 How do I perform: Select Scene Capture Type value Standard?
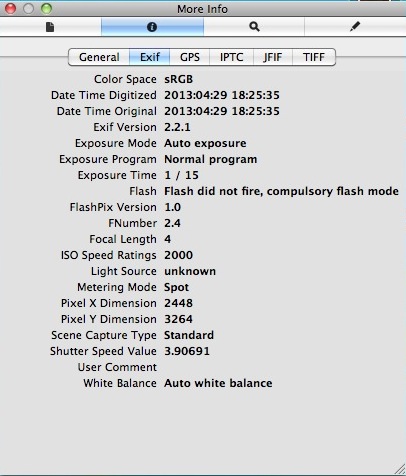tap(189, 335)
